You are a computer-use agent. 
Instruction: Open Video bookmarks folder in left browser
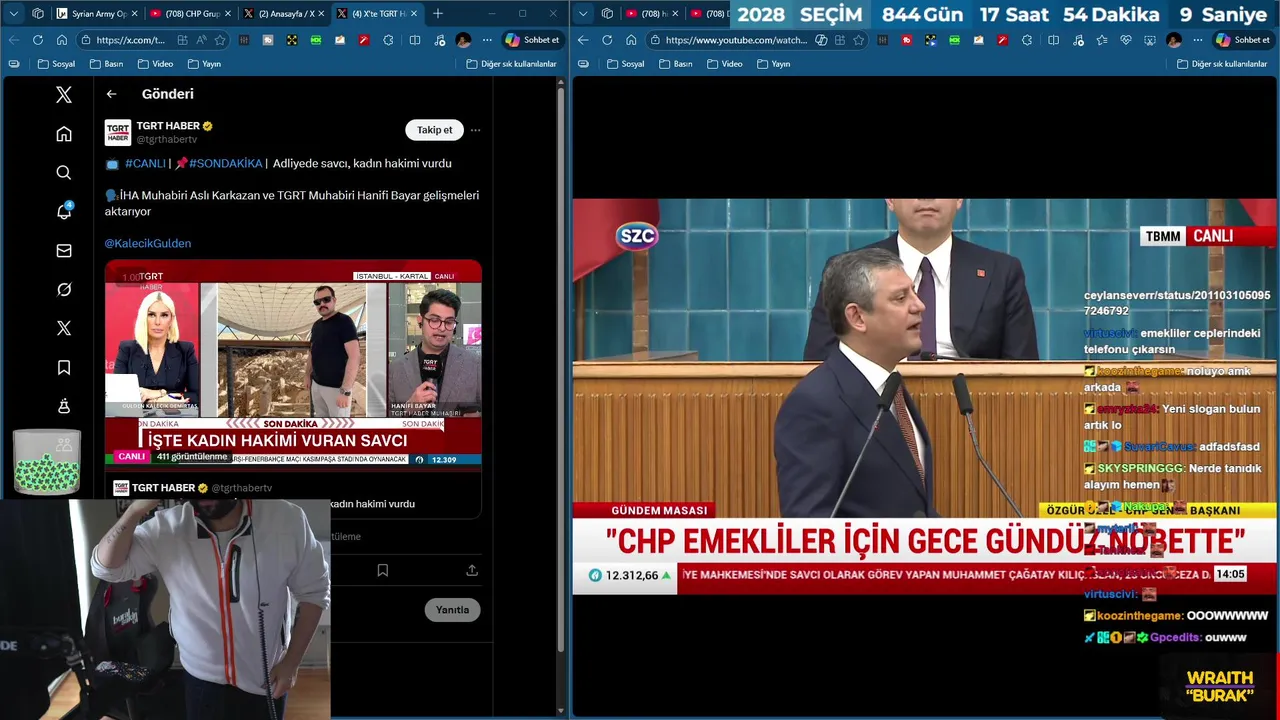click(x=155, y=64)
